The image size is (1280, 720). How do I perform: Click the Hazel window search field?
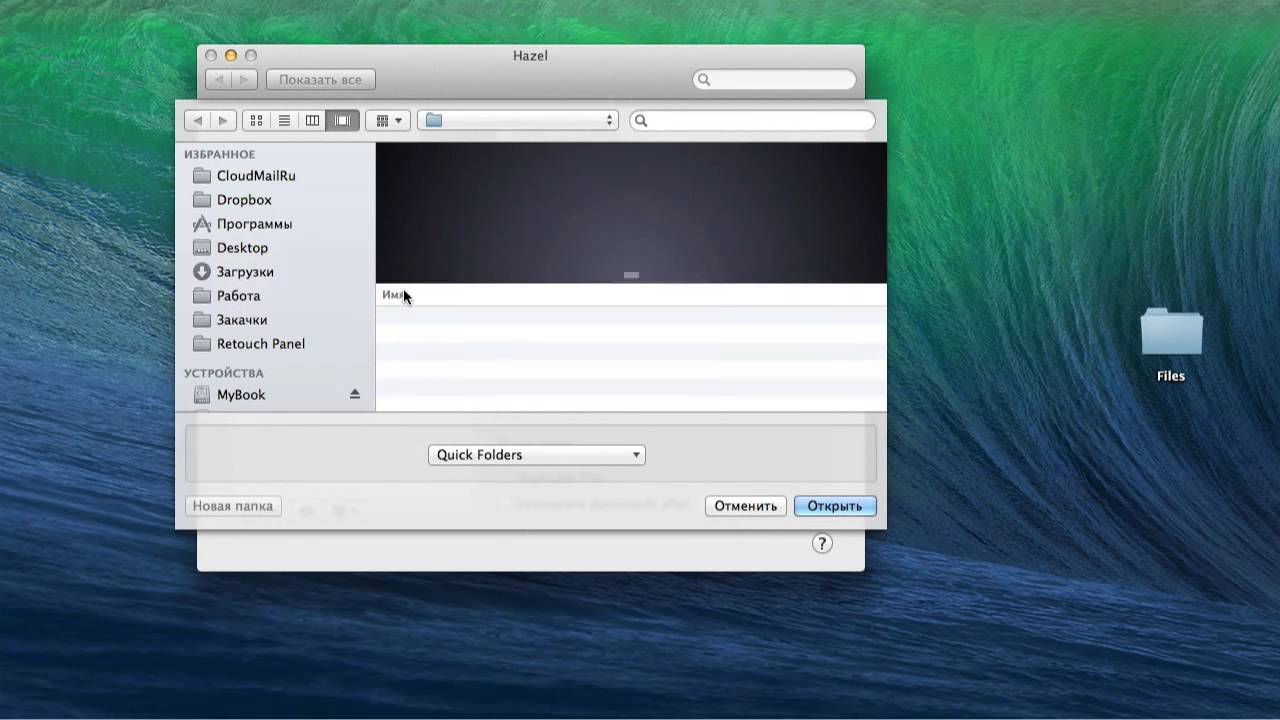[775, 80]
